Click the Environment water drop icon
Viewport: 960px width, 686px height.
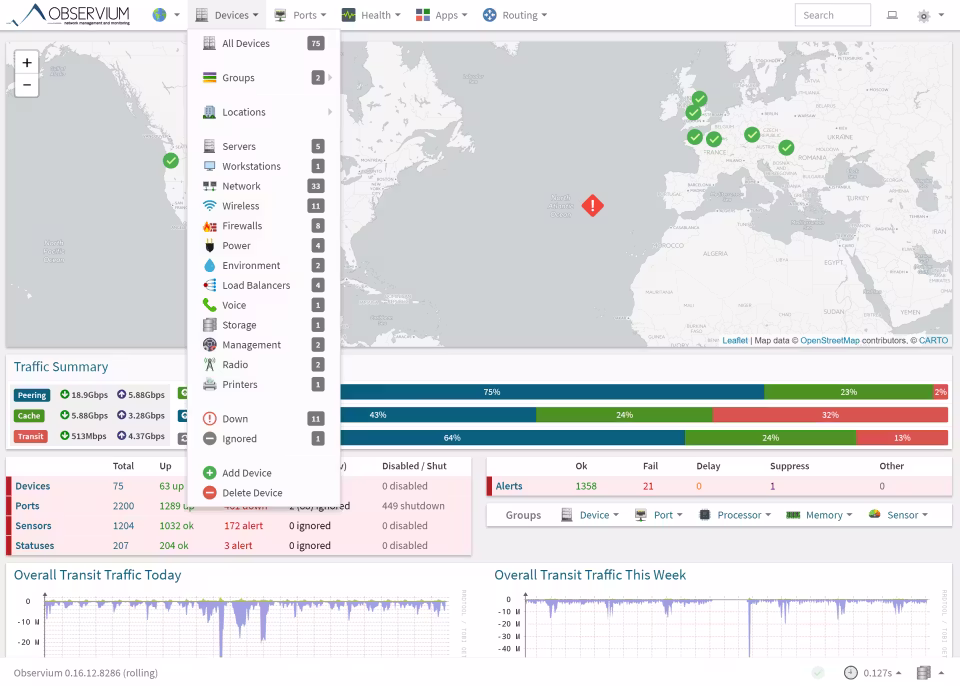point(209,266)
